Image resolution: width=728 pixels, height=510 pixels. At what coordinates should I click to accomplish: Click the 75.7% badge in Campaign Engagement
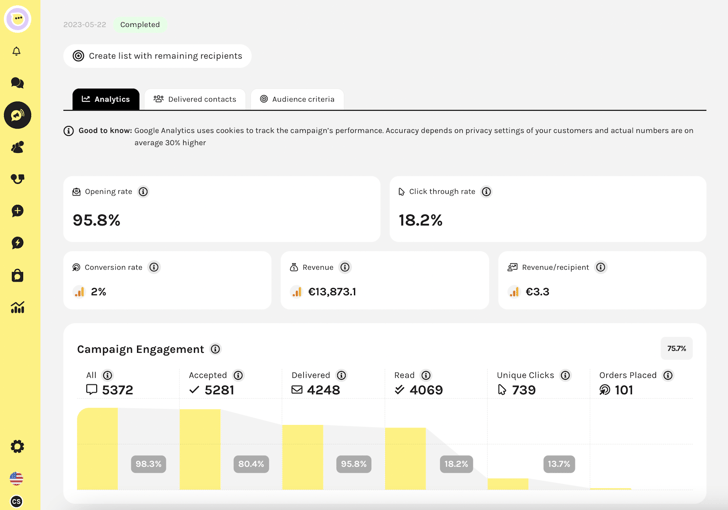click(x=676, y=349)
